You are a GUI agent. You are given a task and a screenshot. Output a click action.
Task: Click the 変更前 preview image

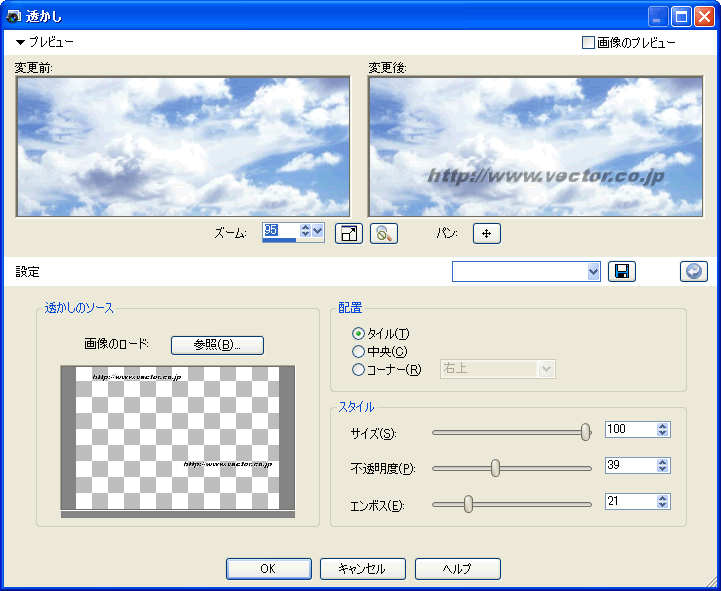183,147
